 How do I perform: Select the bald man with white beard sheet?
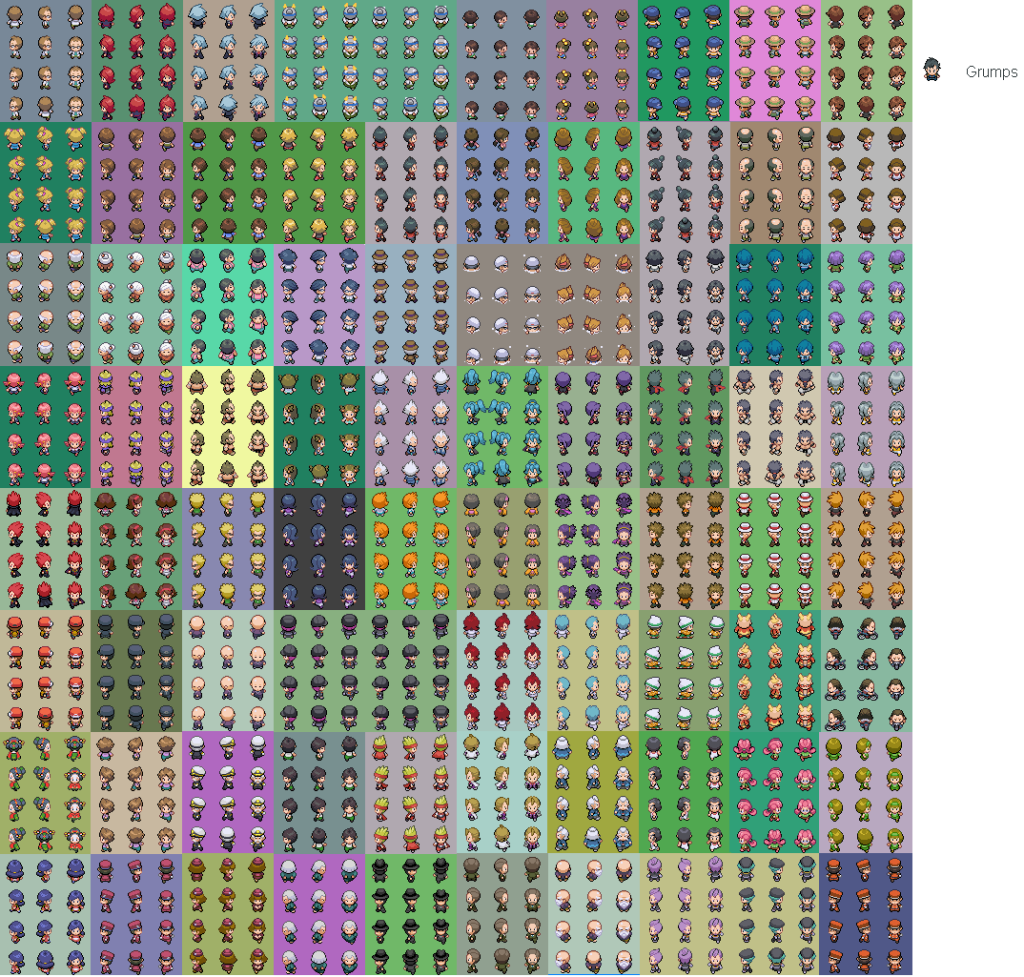coord(593,914)
